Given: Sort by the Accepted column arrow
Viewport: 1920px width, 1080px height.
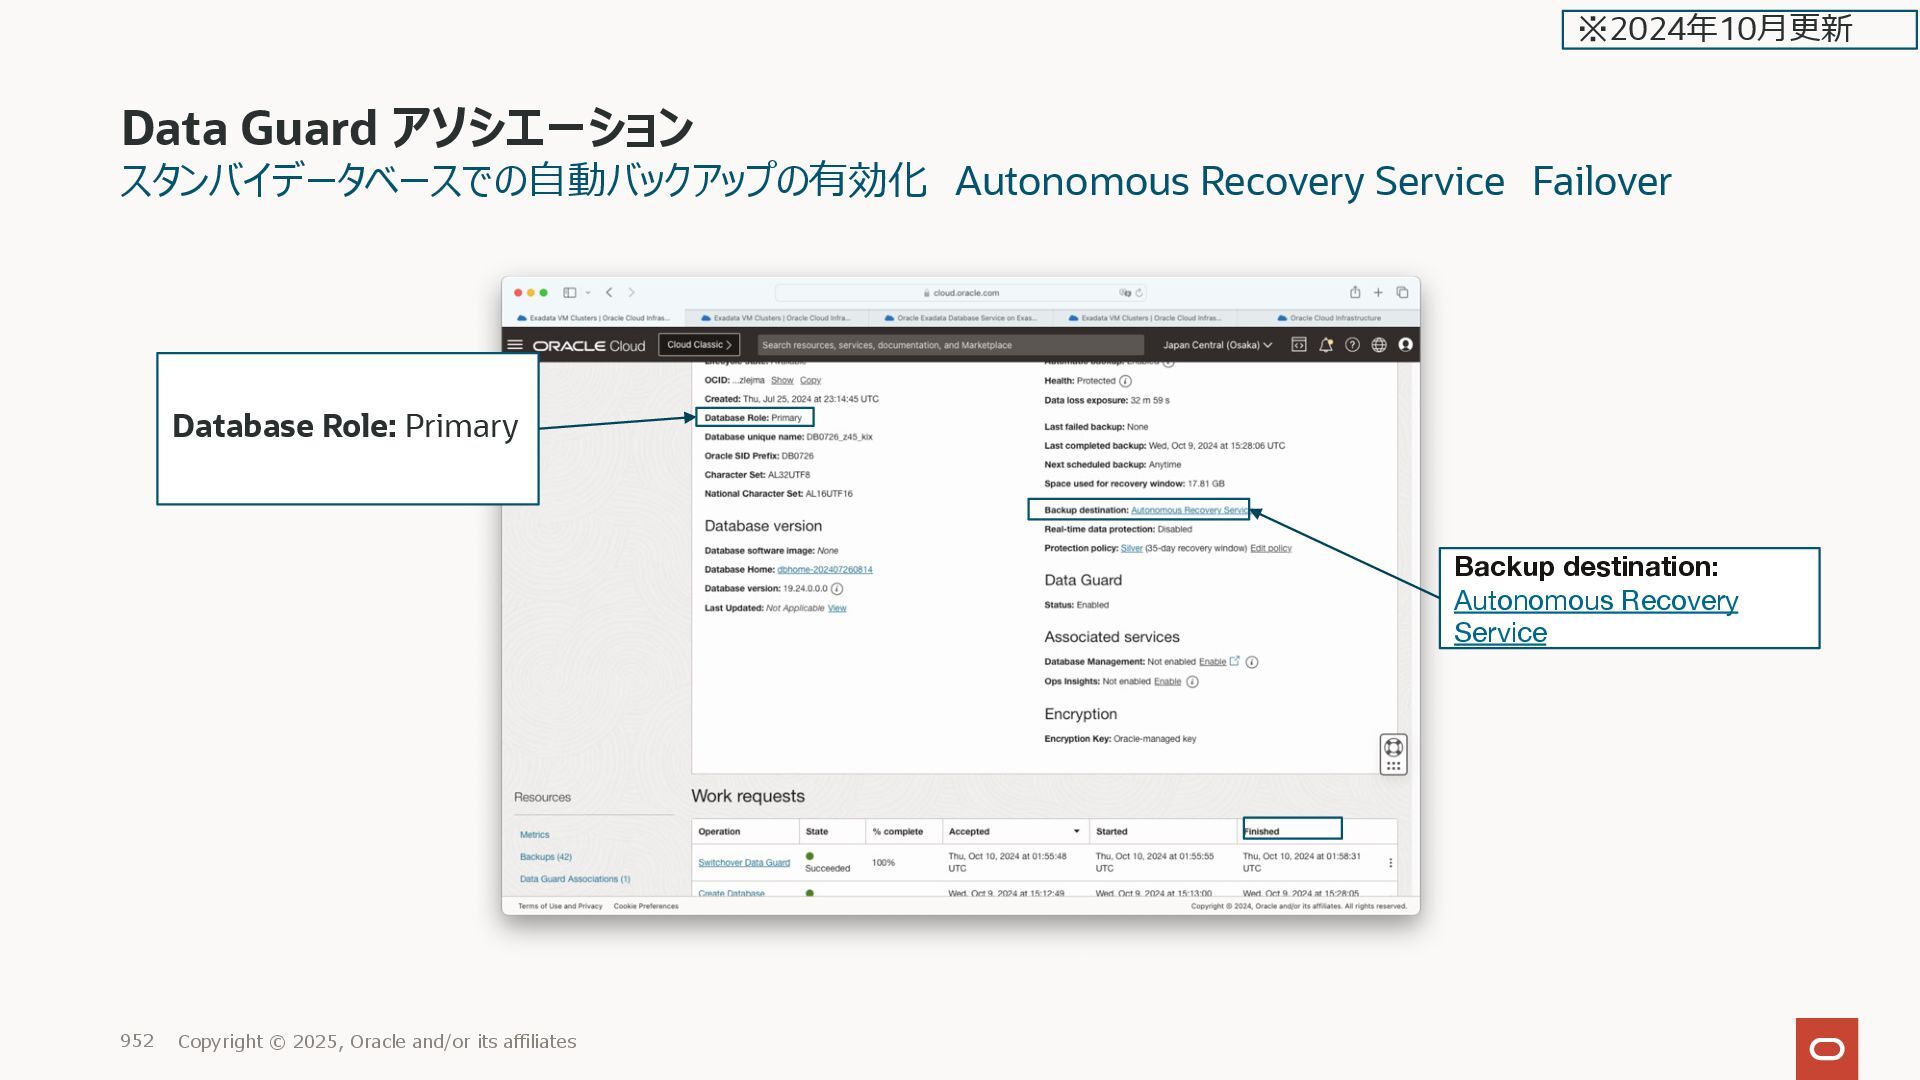Looking at the screenshot, I should coord(1076,832).
